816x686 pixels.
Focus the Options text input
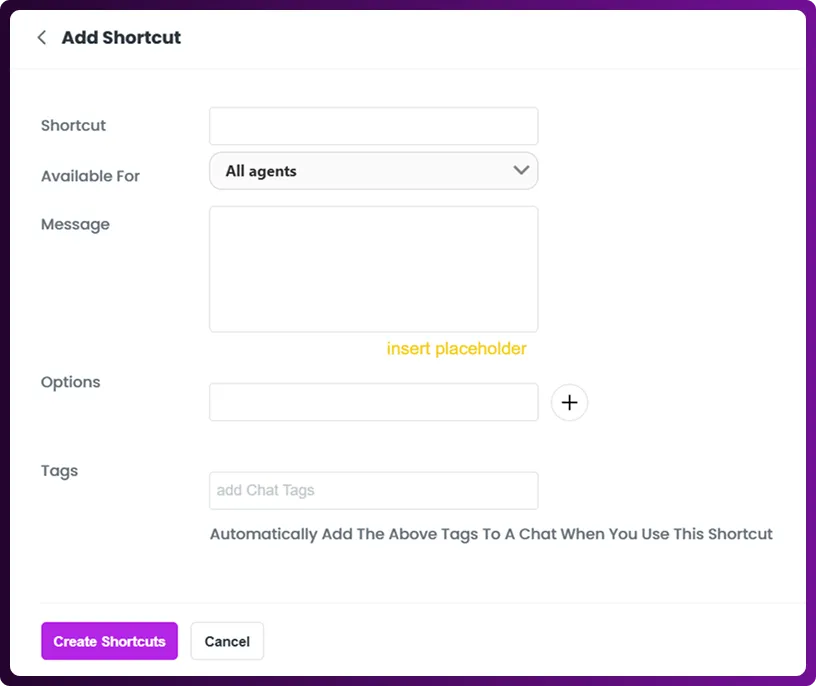coord(373,402)
